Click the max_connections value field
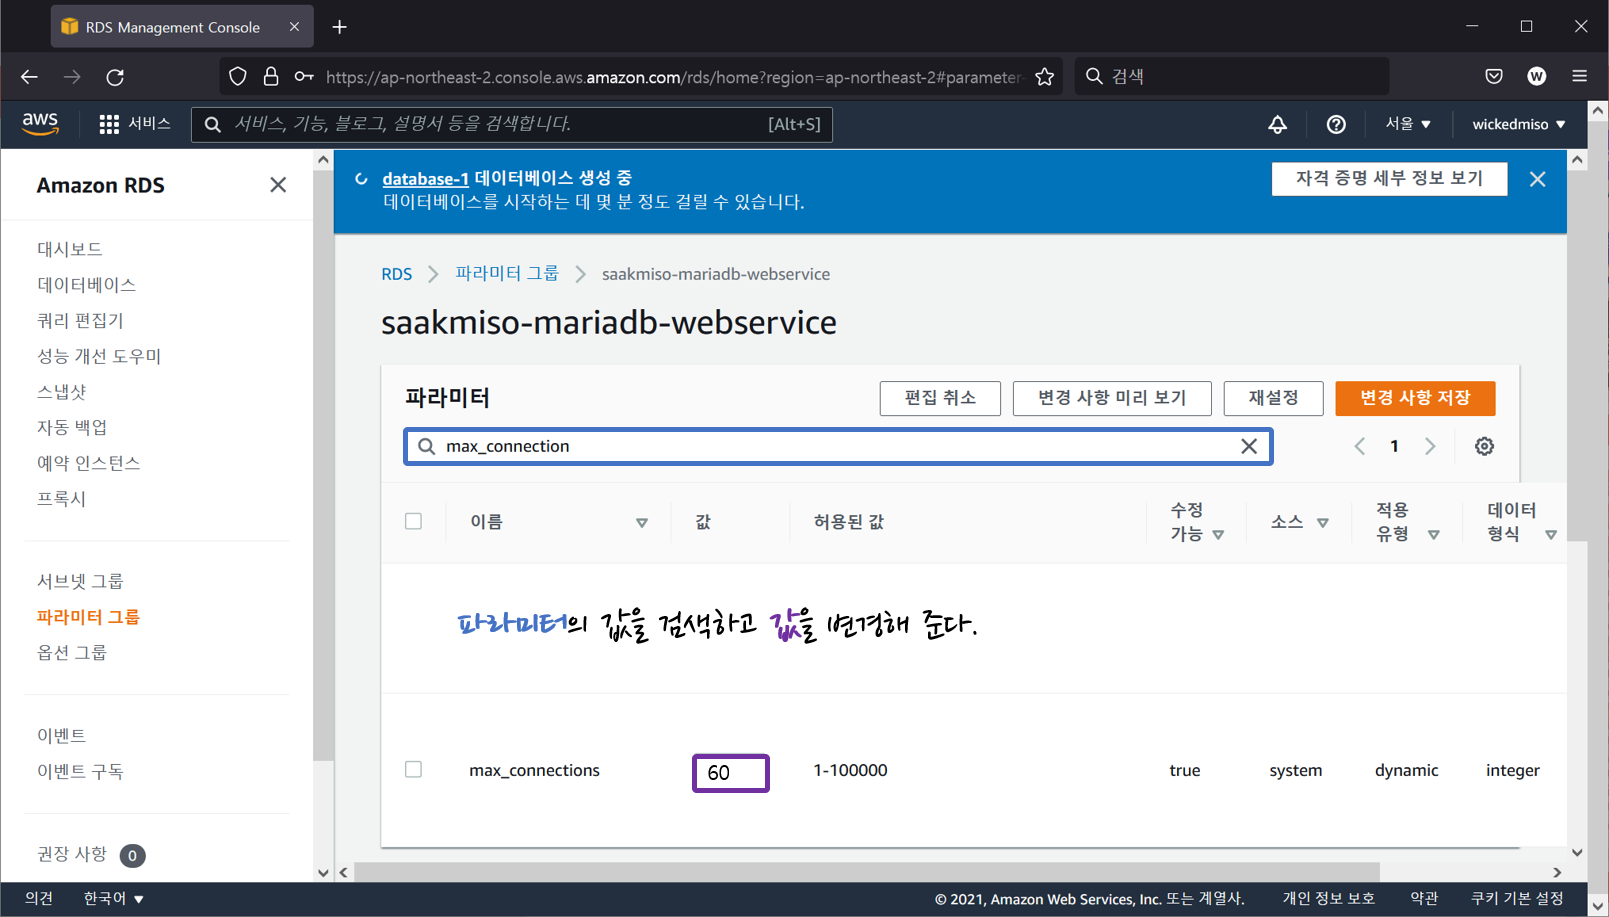This screenshot has width=1609, height=917. pos(731,773)
